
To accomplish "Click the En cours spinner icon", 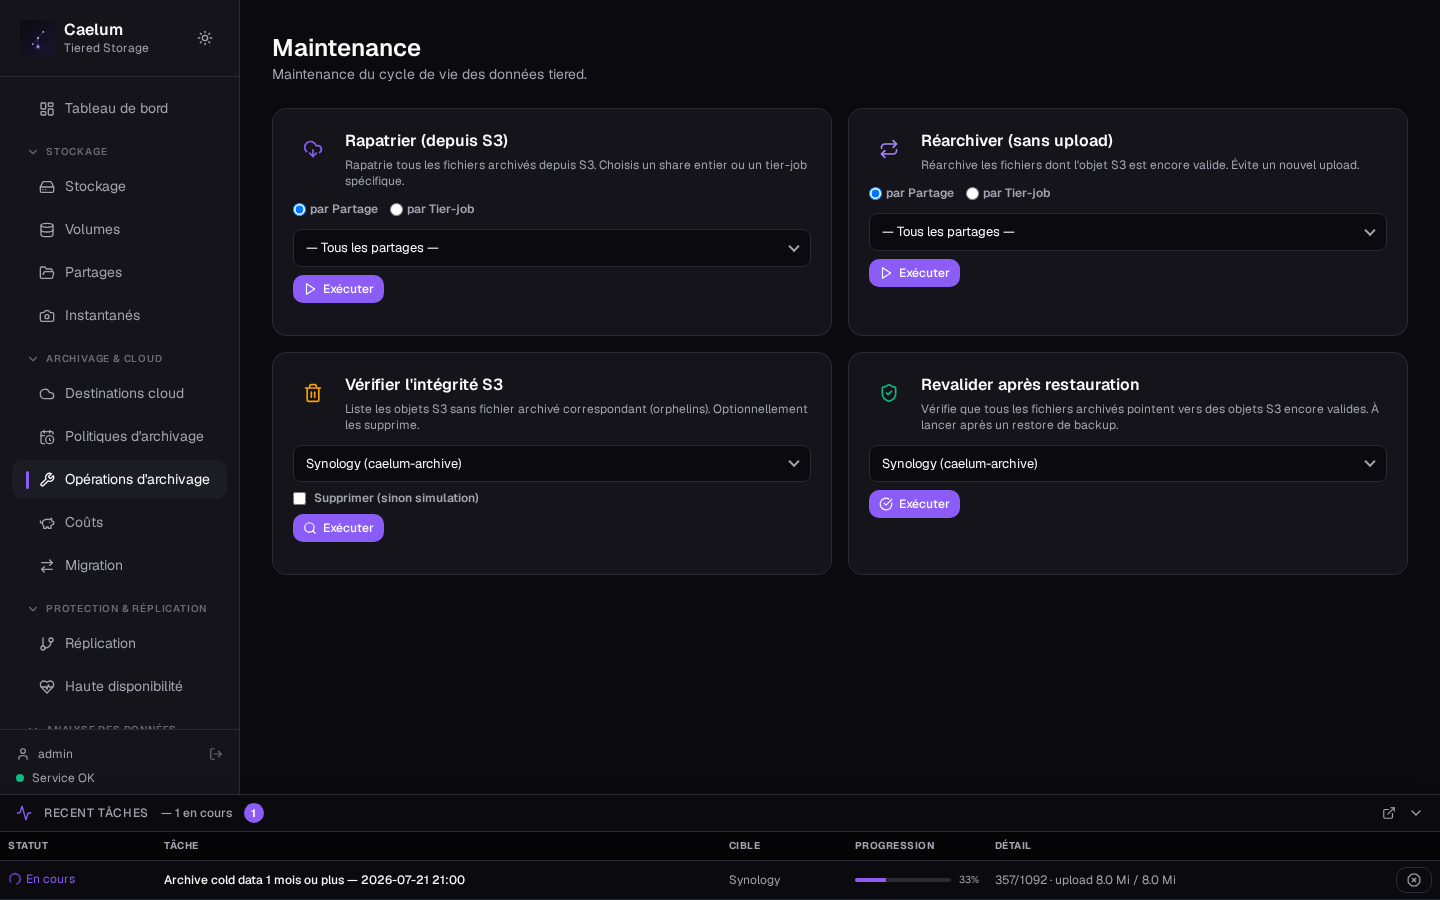I will pyautogui.click(x=15, y=879).
